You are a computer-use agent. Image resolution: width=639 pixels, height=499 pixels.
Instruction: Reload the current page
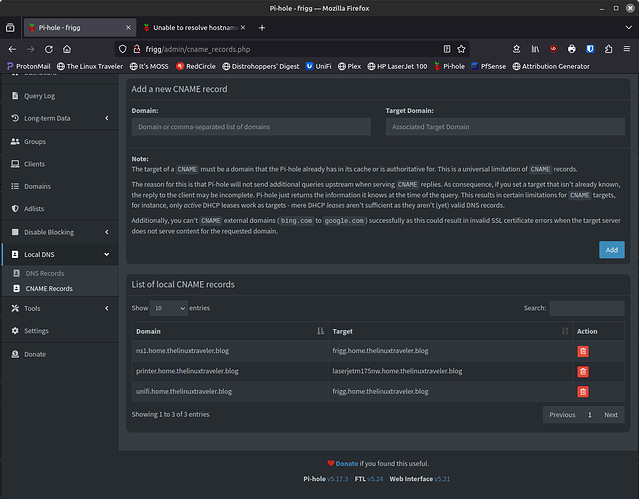pyautogui.click(x=49, y=49)
